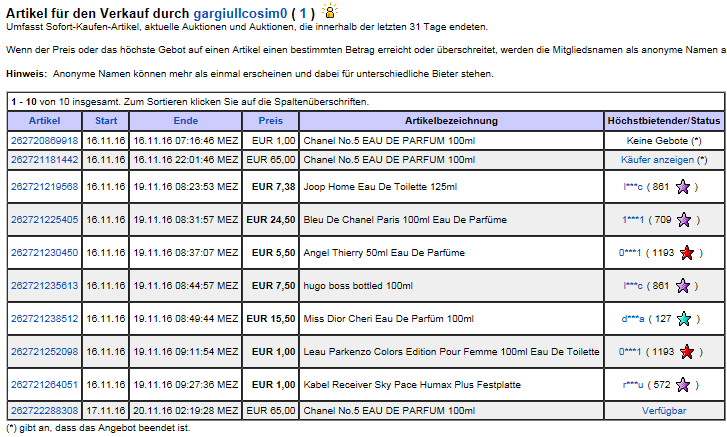The image size is (727, 437).
Task: Select end time 19.11.16 08:23:53 MEZ
Action: pyautogui.click(x=185, y=187)
